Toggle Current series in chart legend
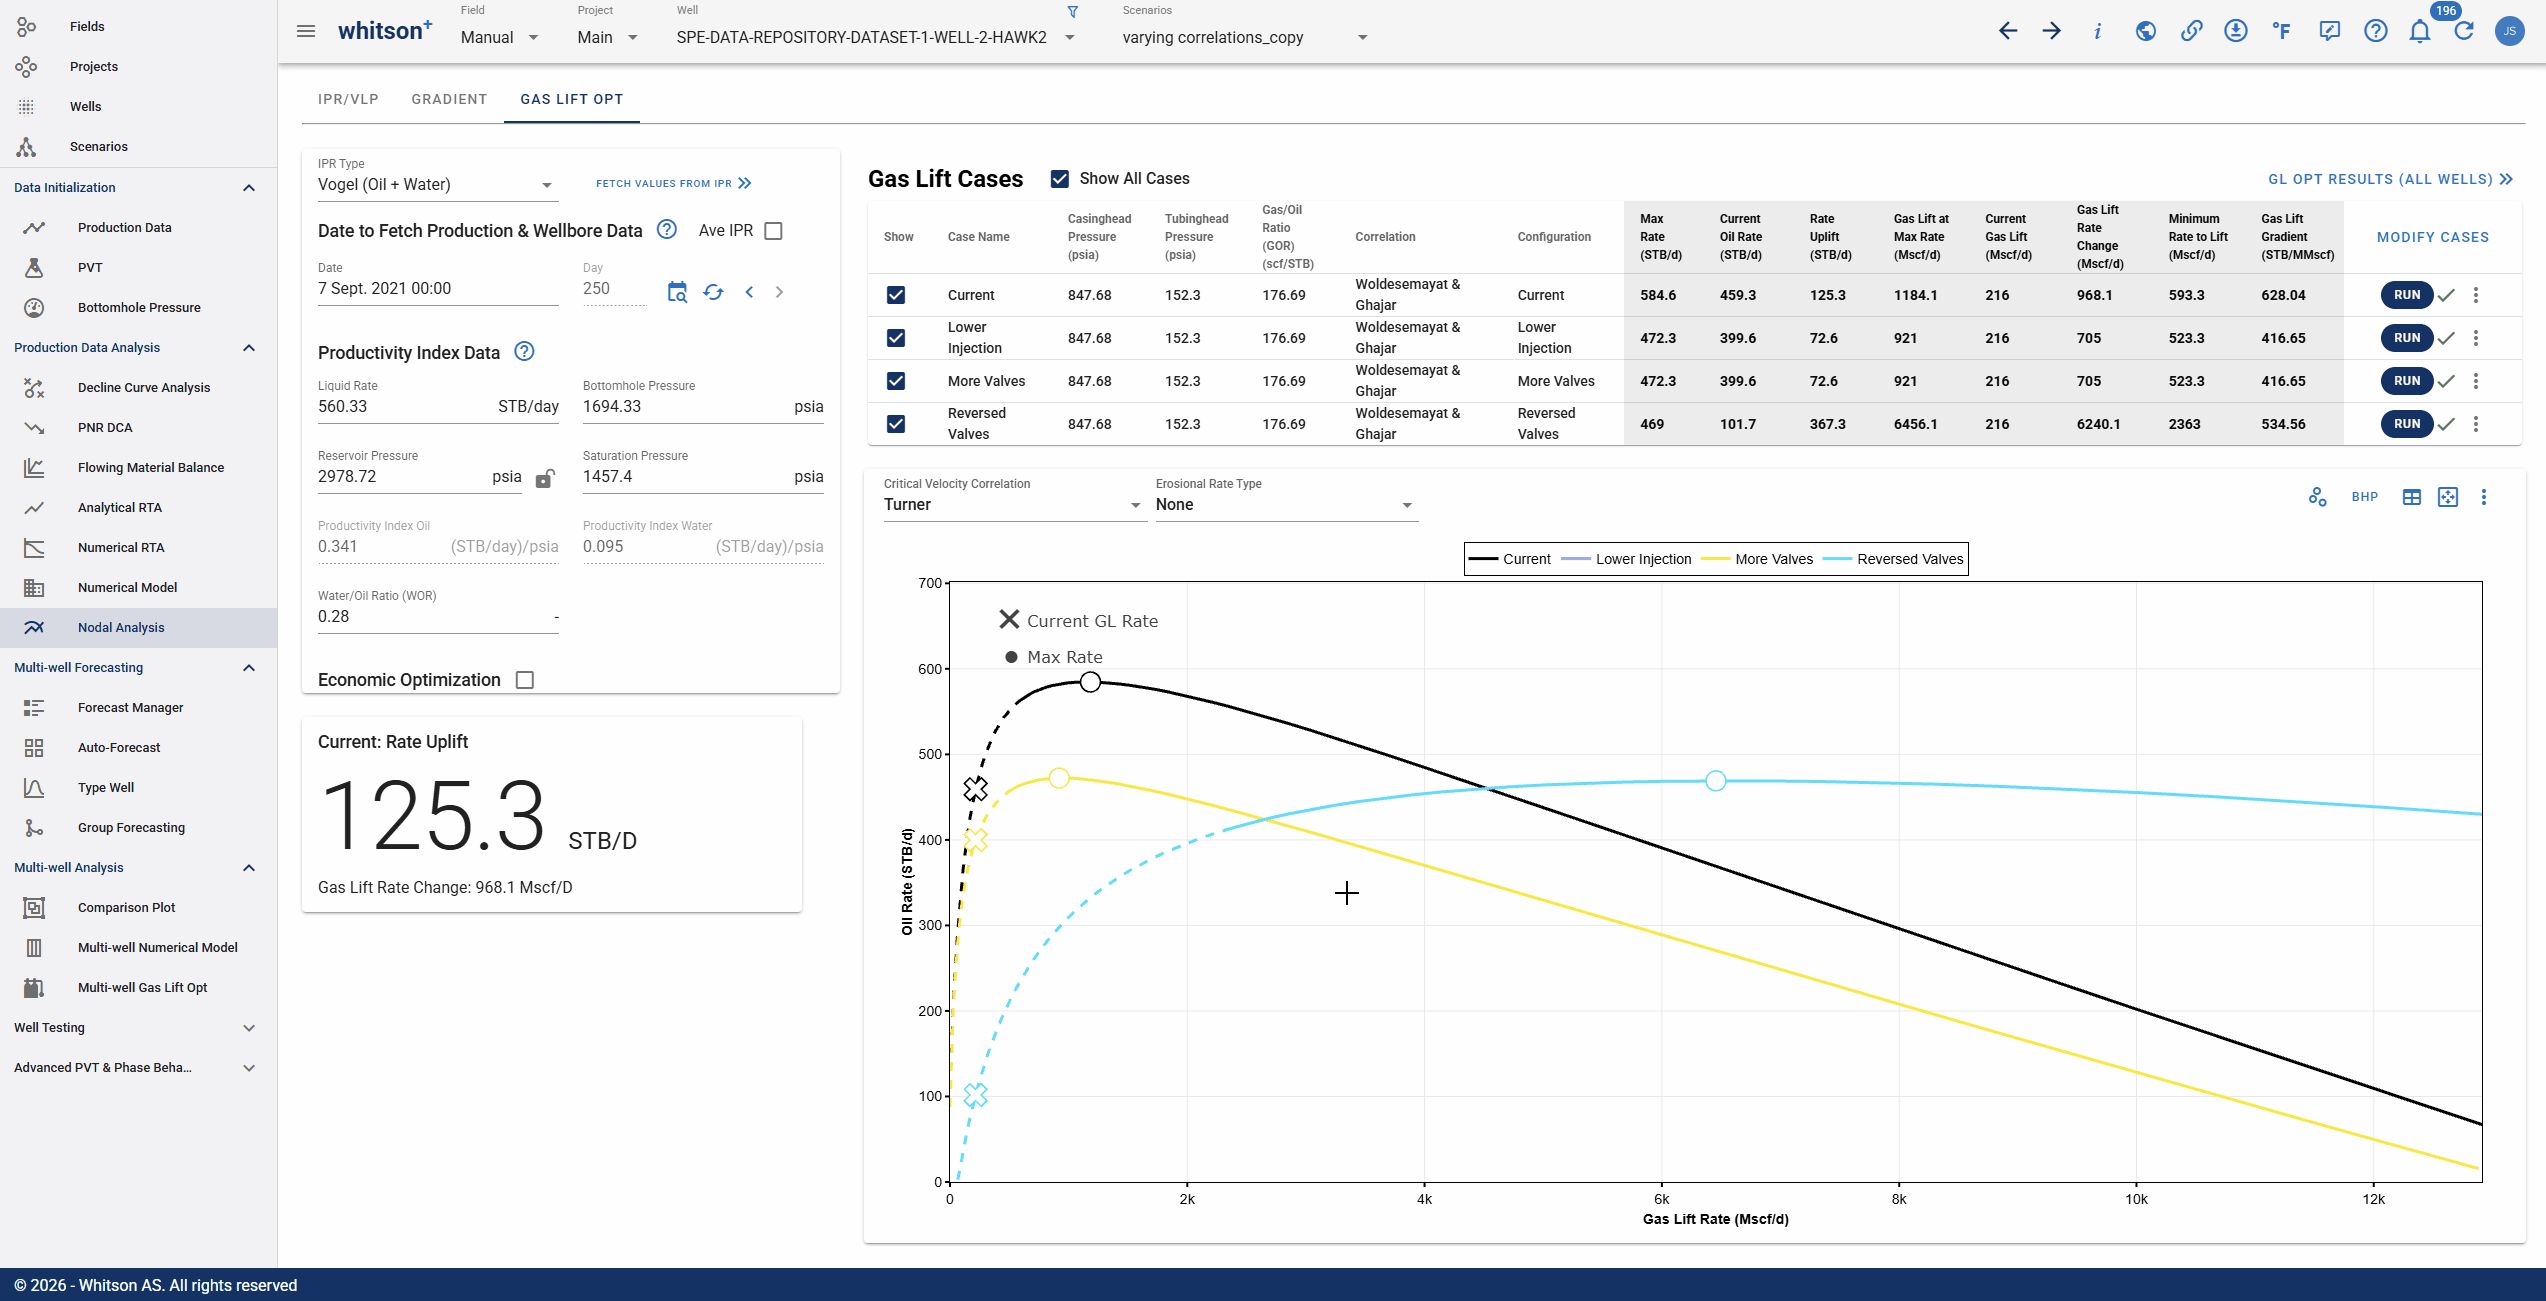2546x1301 pixels. point(1510,560)
